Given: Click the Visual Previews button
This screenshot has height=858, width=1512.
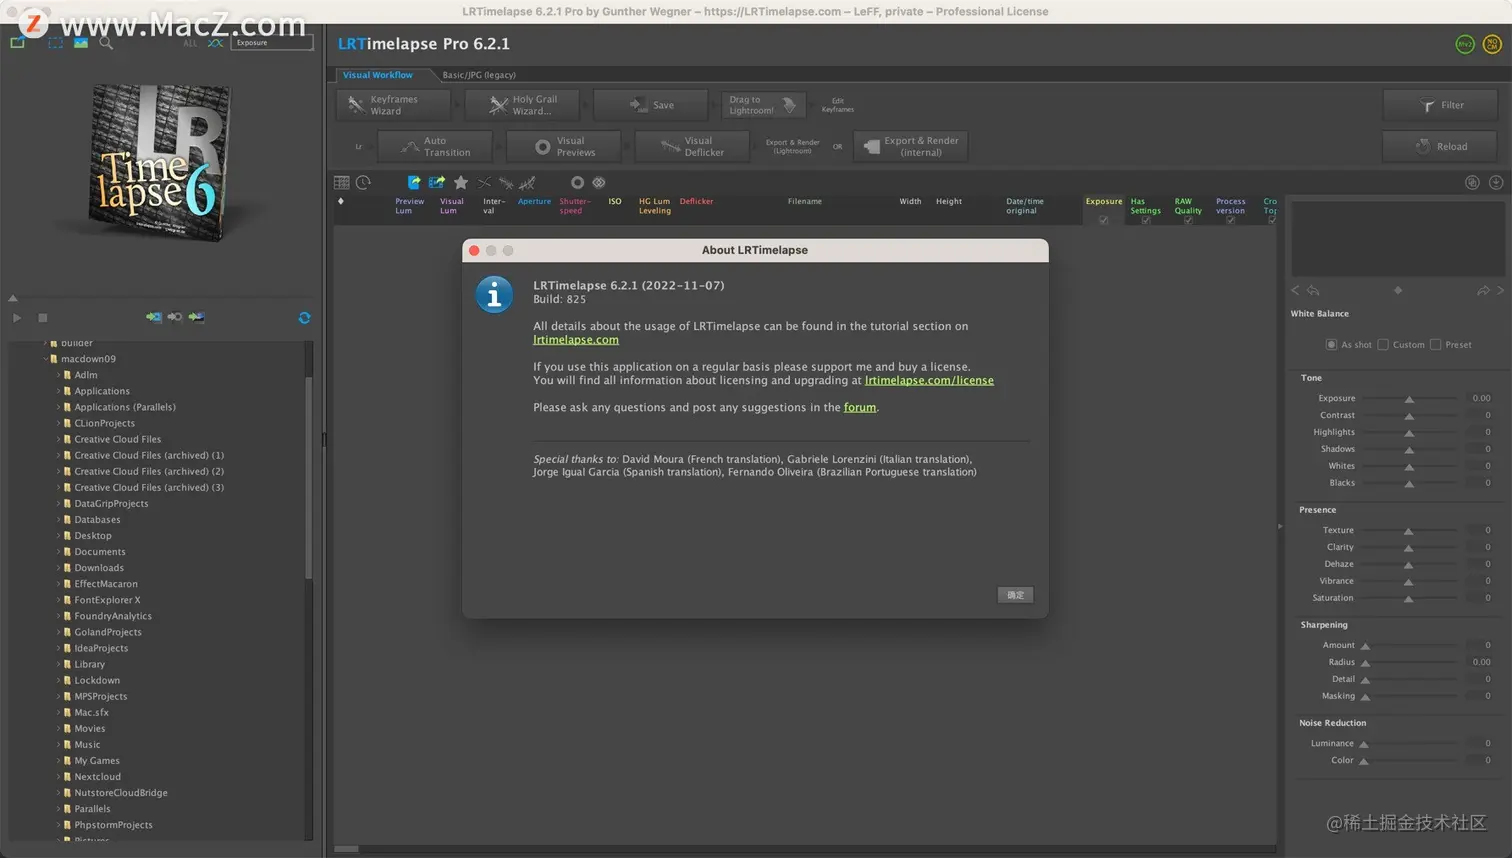Looking at the screenshot, I should pos(564,147).
